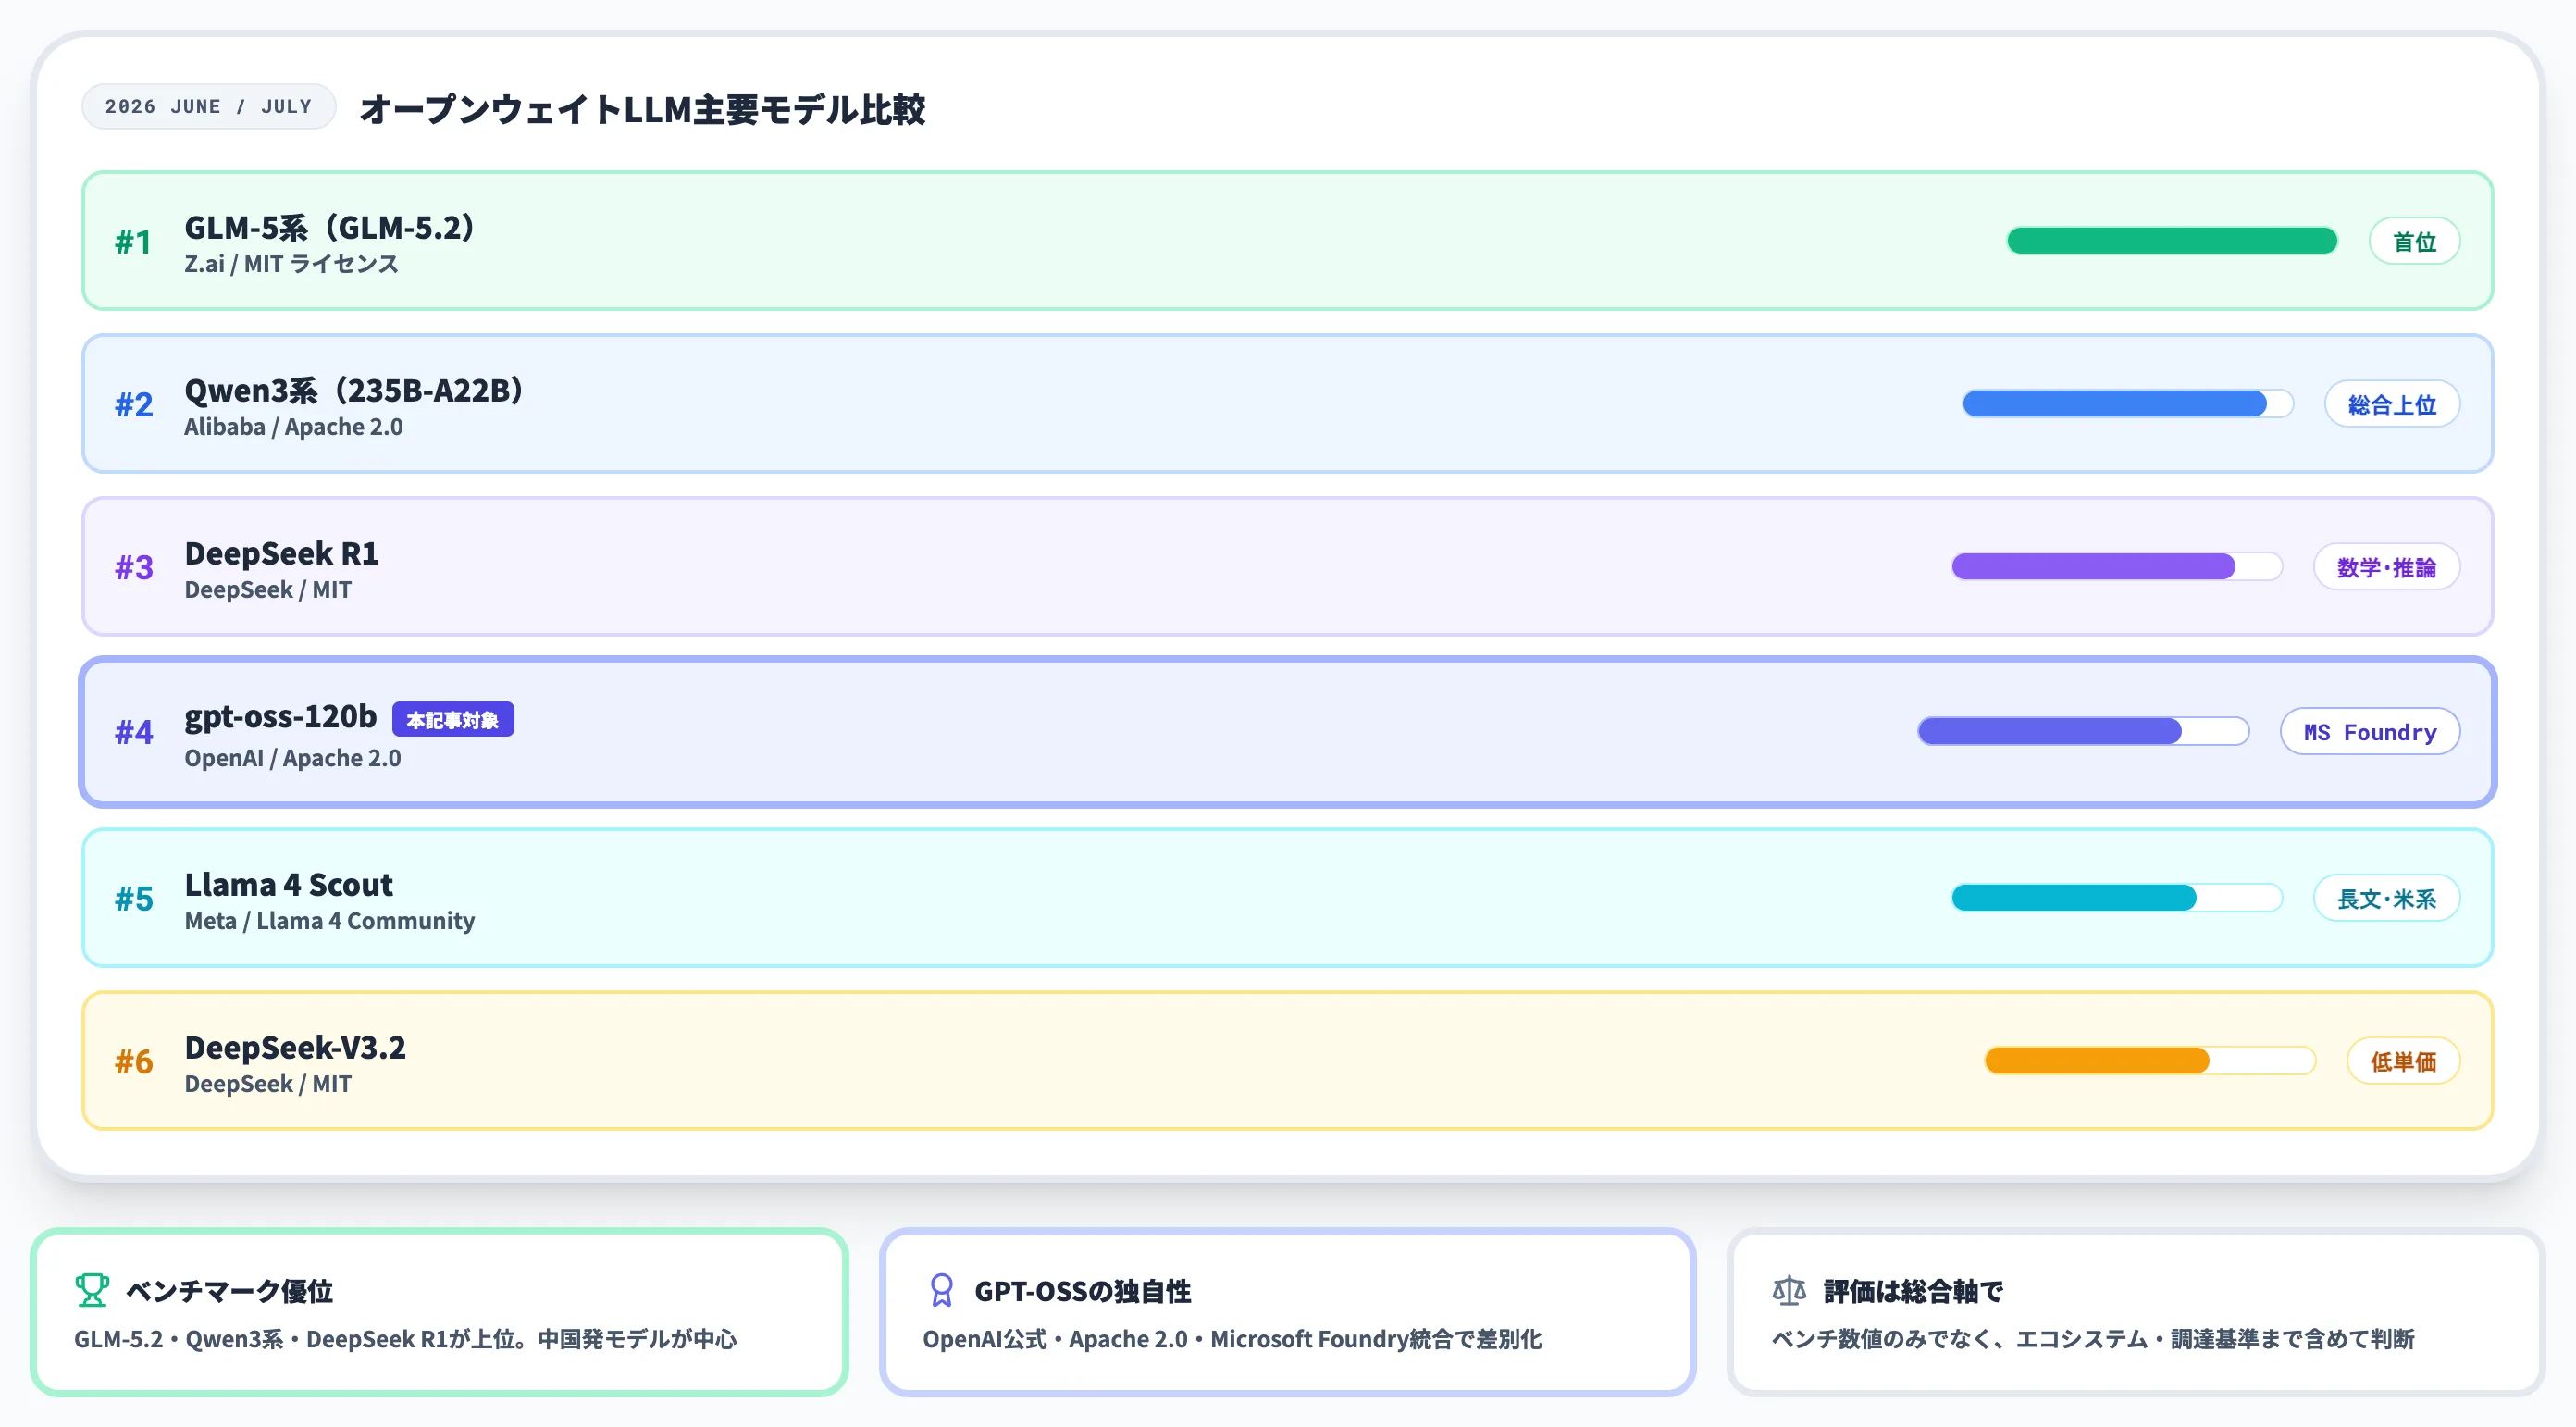
Task: Click the heading 評価は総合軸で
Action: point(1913,1291)
